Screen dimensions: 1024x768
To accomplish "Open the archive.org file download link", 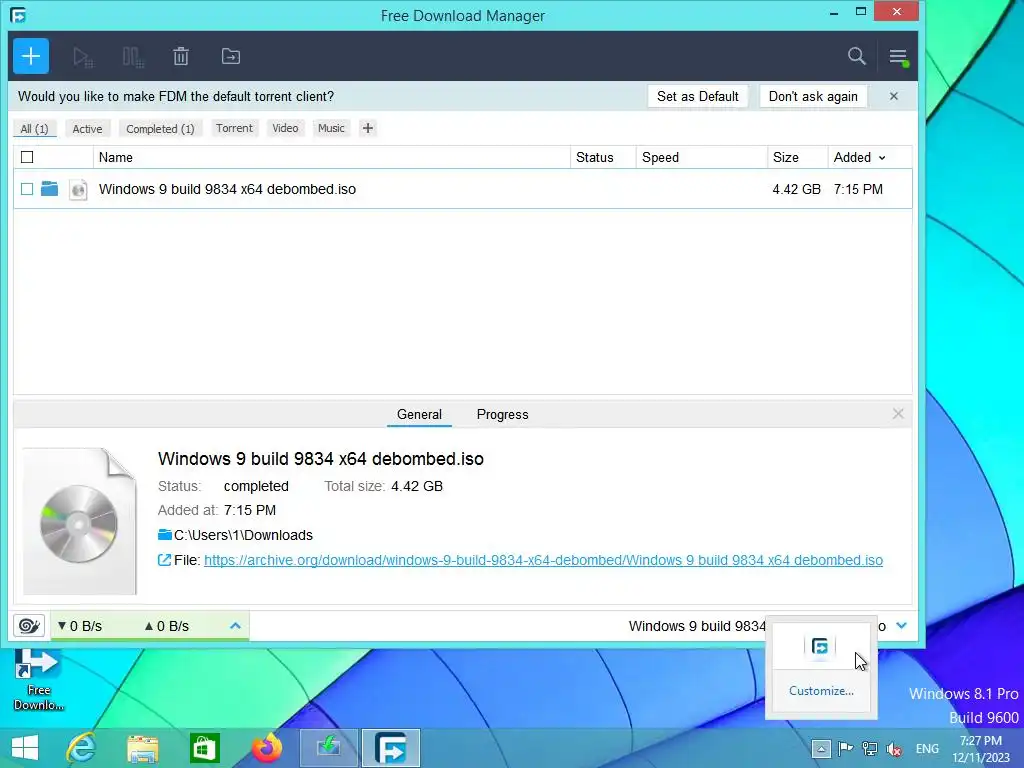I will [543, 560].
